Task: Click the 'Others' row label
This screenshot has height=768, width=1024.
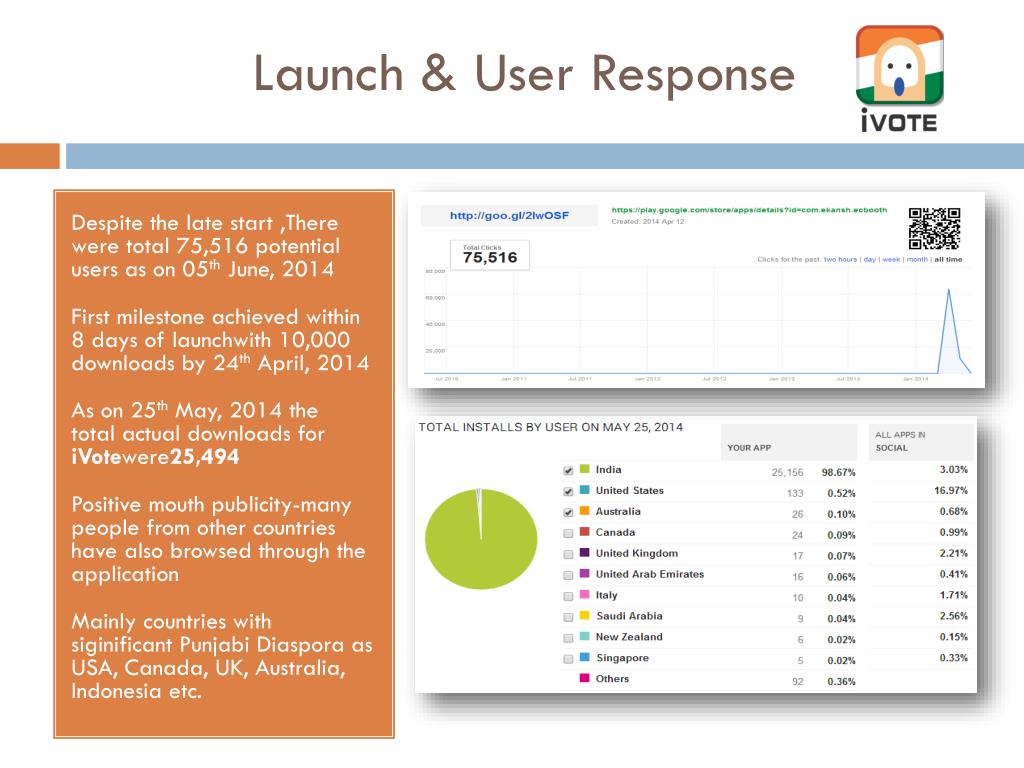Action: (612, 679)
